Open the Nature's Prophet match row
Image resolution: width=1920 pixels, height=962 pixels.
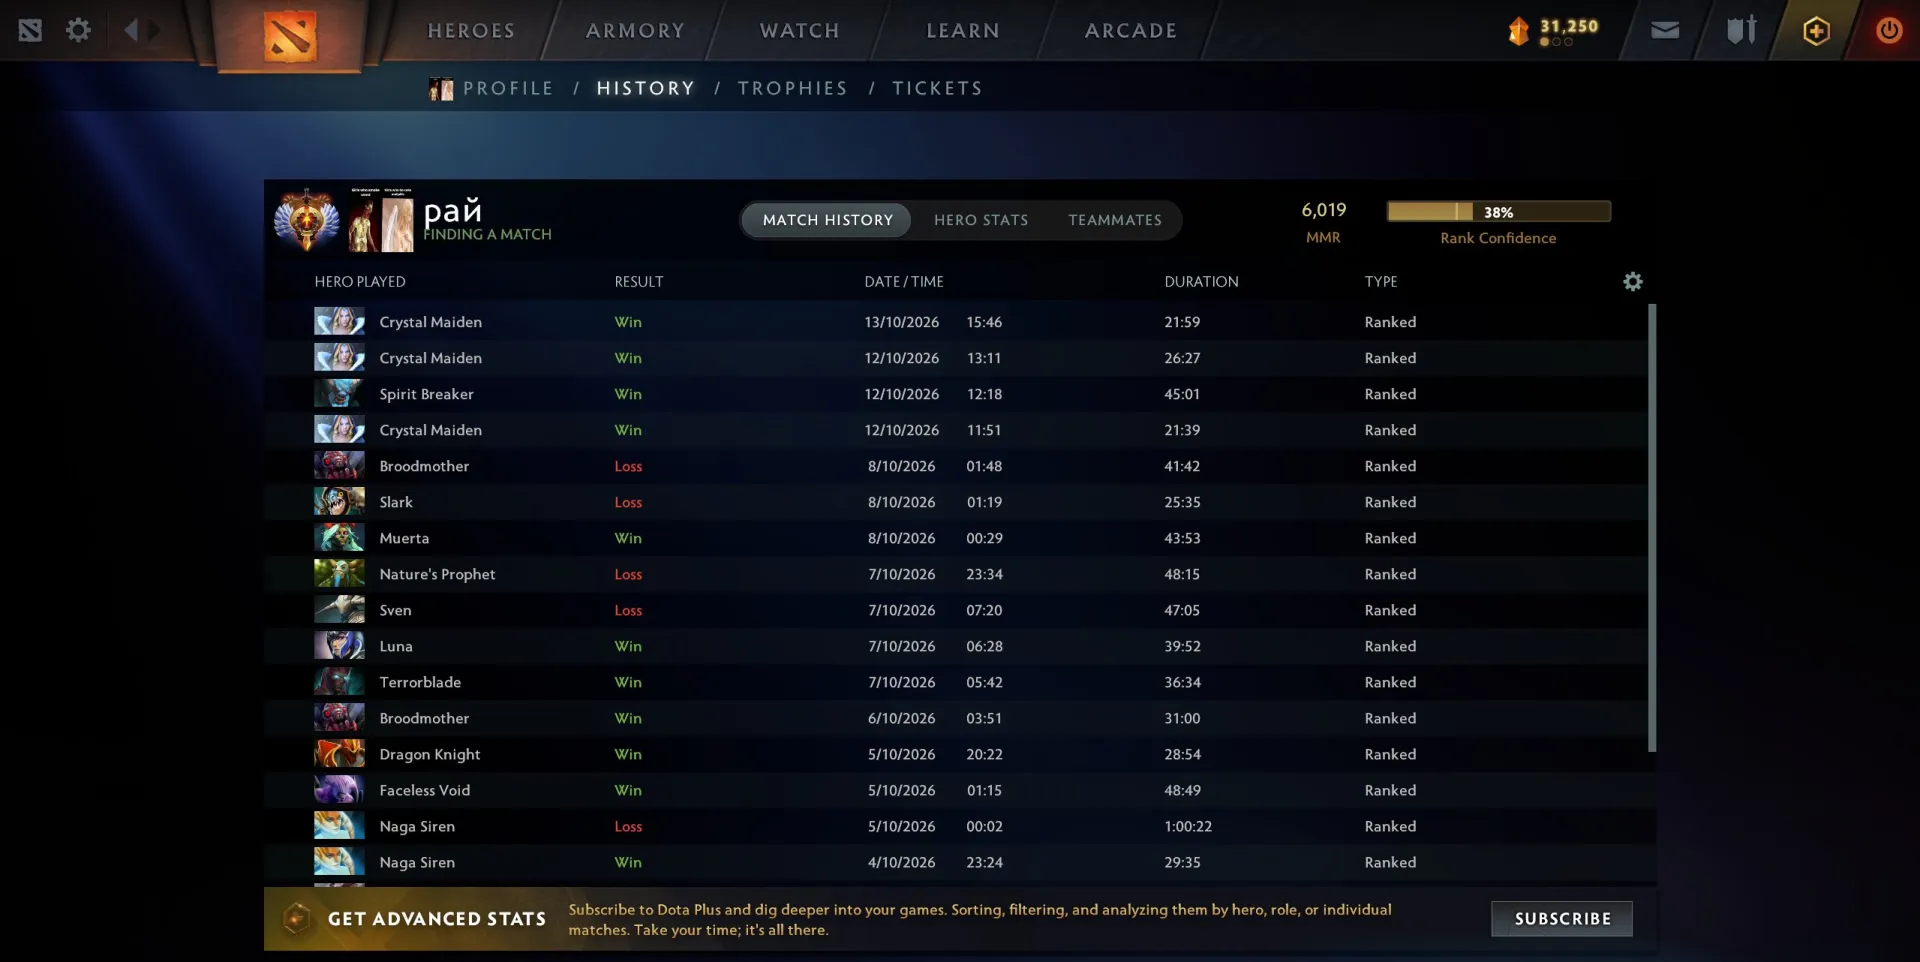coord(956,574)
